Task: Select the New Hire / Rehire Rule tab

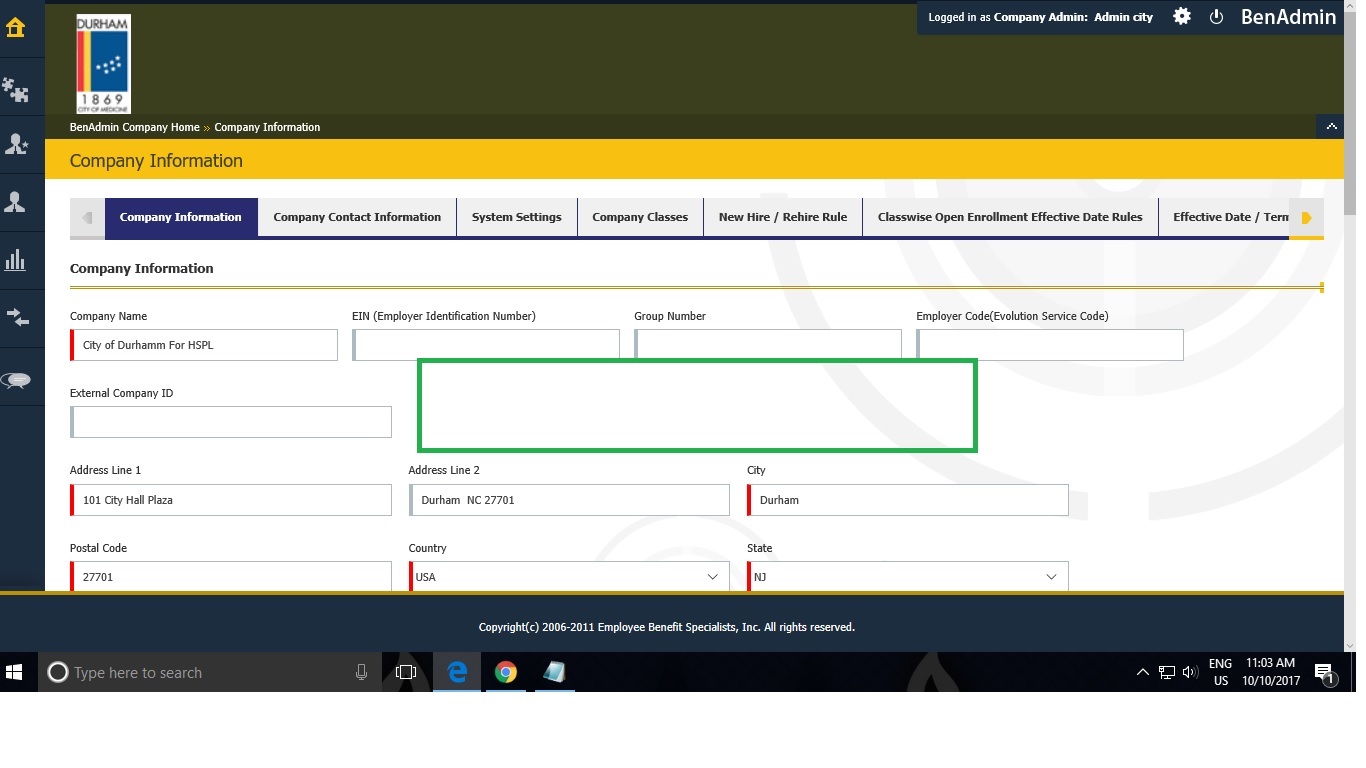Action: click(782, 217)
